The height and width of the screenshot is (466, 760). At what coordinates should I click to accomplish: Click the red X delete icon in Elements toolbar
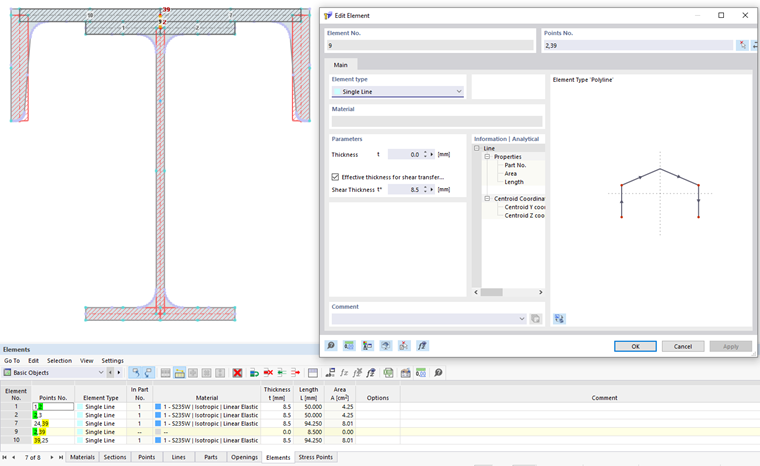[x=237, y=373]
